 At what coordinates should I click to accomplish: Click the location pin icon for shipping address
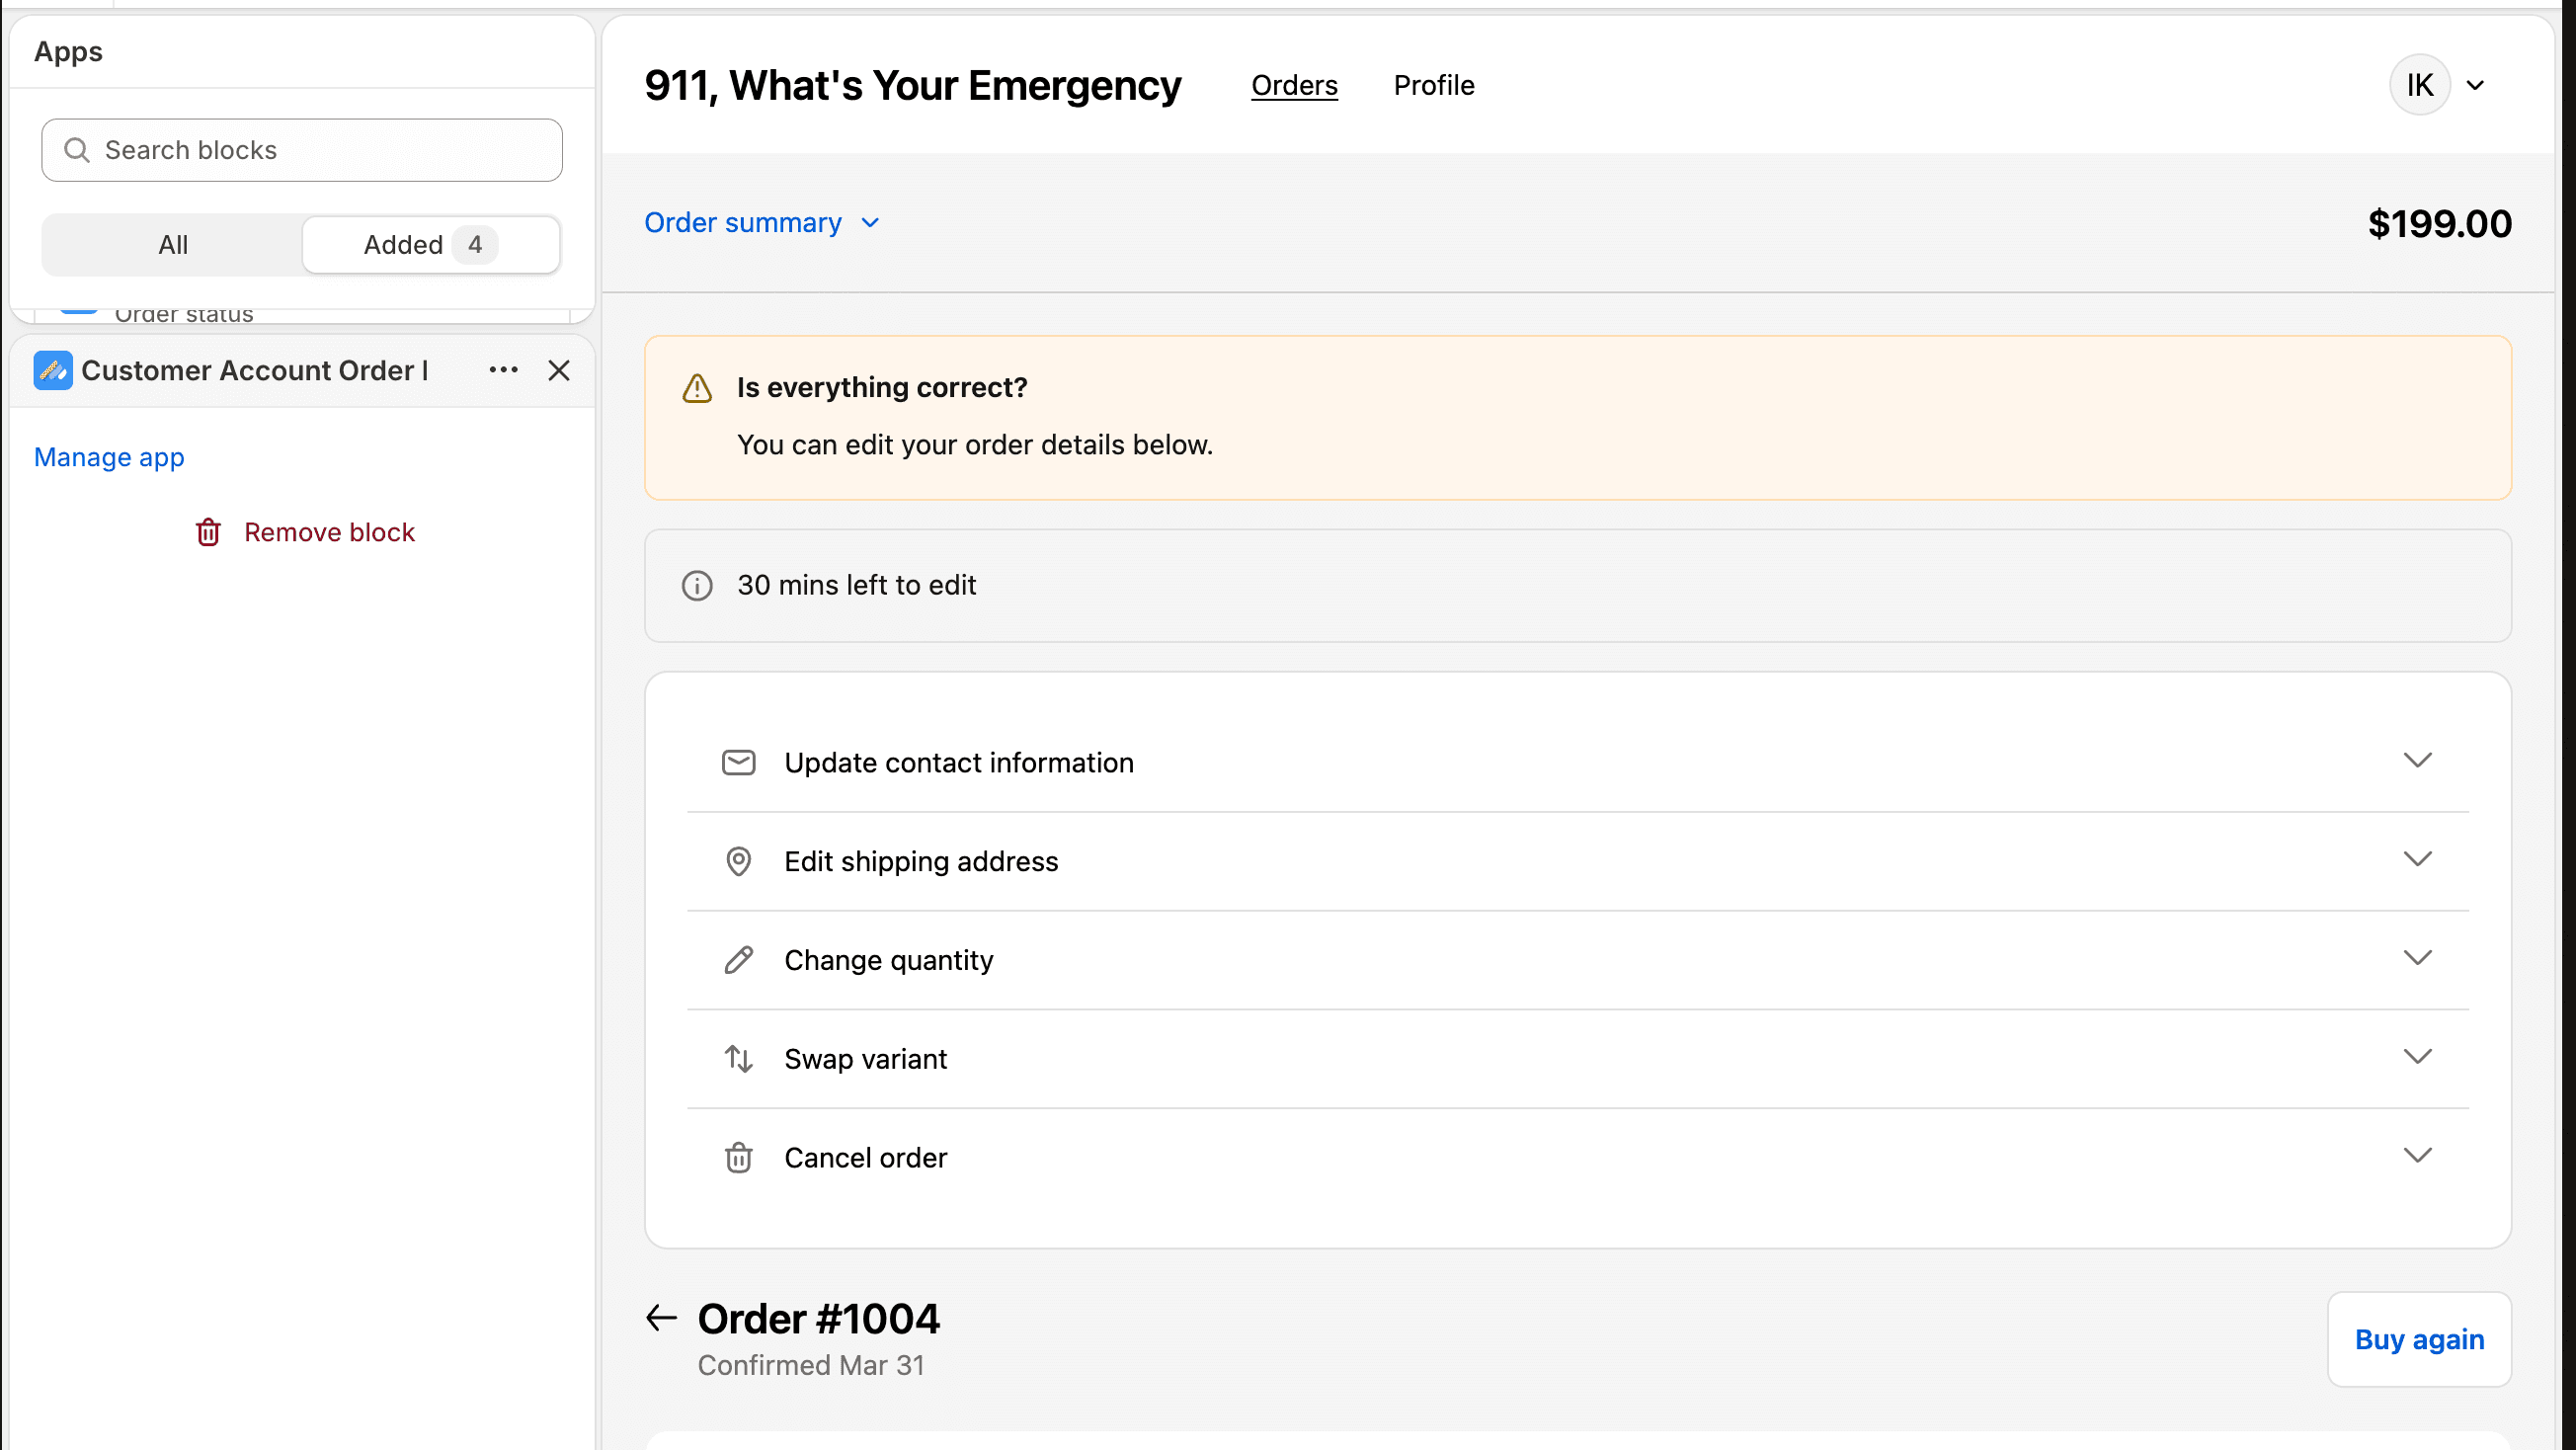pos(738,862)
